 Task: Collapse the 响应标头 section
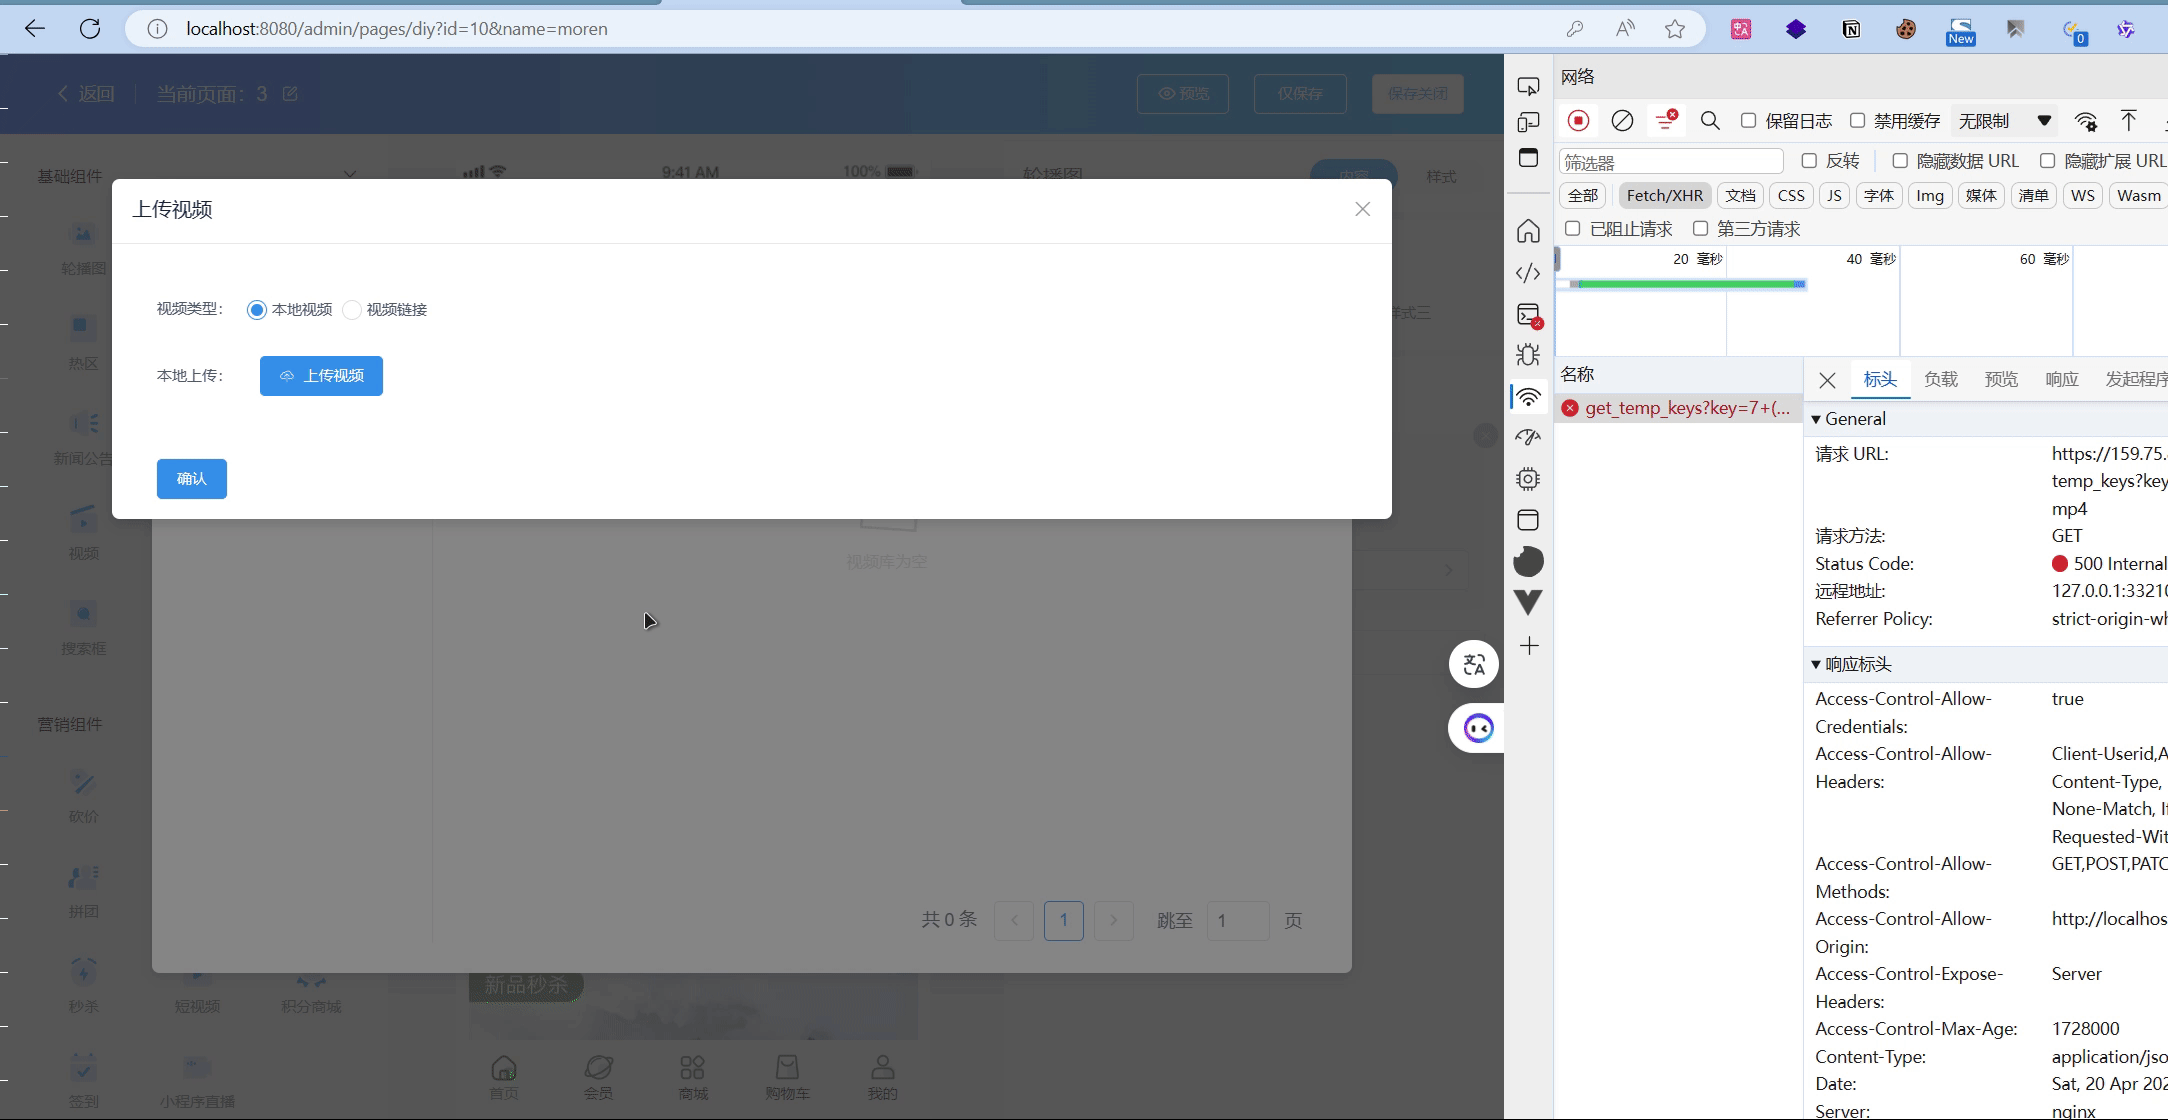[x=1817, y=663]
